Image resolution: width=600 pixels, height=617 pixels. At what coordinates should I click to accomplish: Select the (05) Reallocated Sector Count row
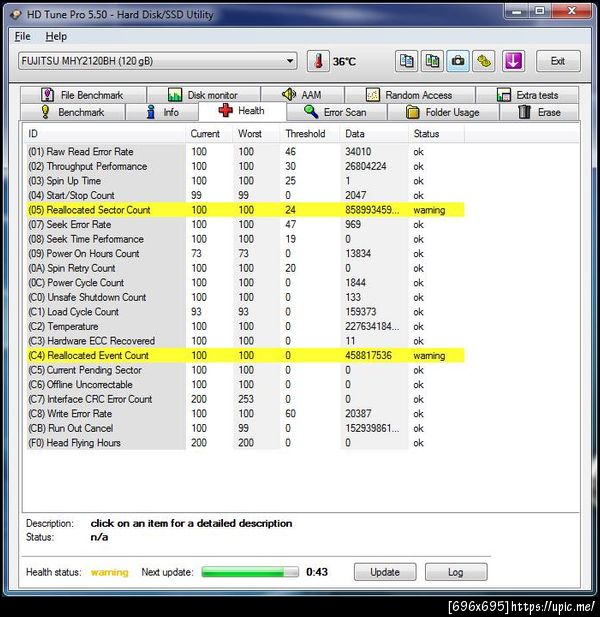246,210
